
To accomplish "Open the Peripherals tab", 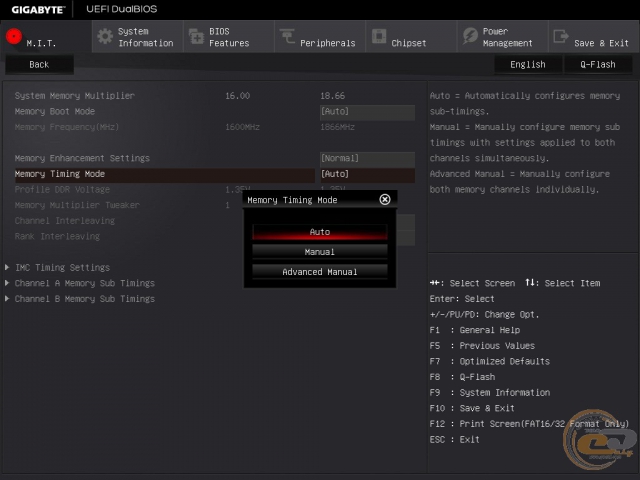I will [320, 37].
